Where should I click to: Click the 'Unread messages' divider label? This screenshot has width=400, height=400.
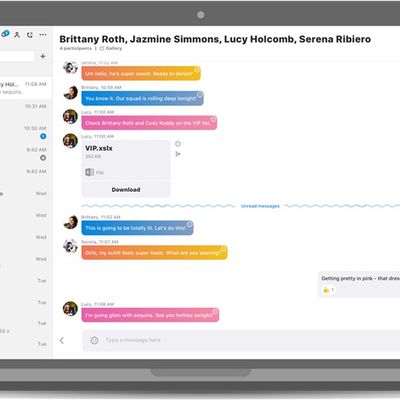[x=260, y=206]
